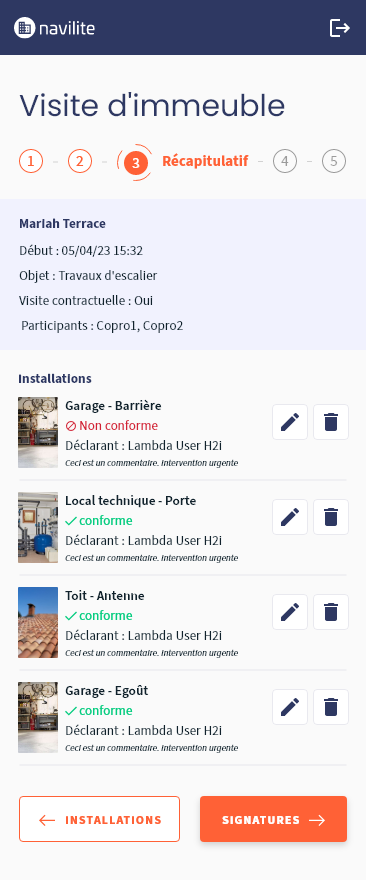The image size is (366, 880).
Task: Delete the Garage - Egoût installation
Action: tap(331, 707)
